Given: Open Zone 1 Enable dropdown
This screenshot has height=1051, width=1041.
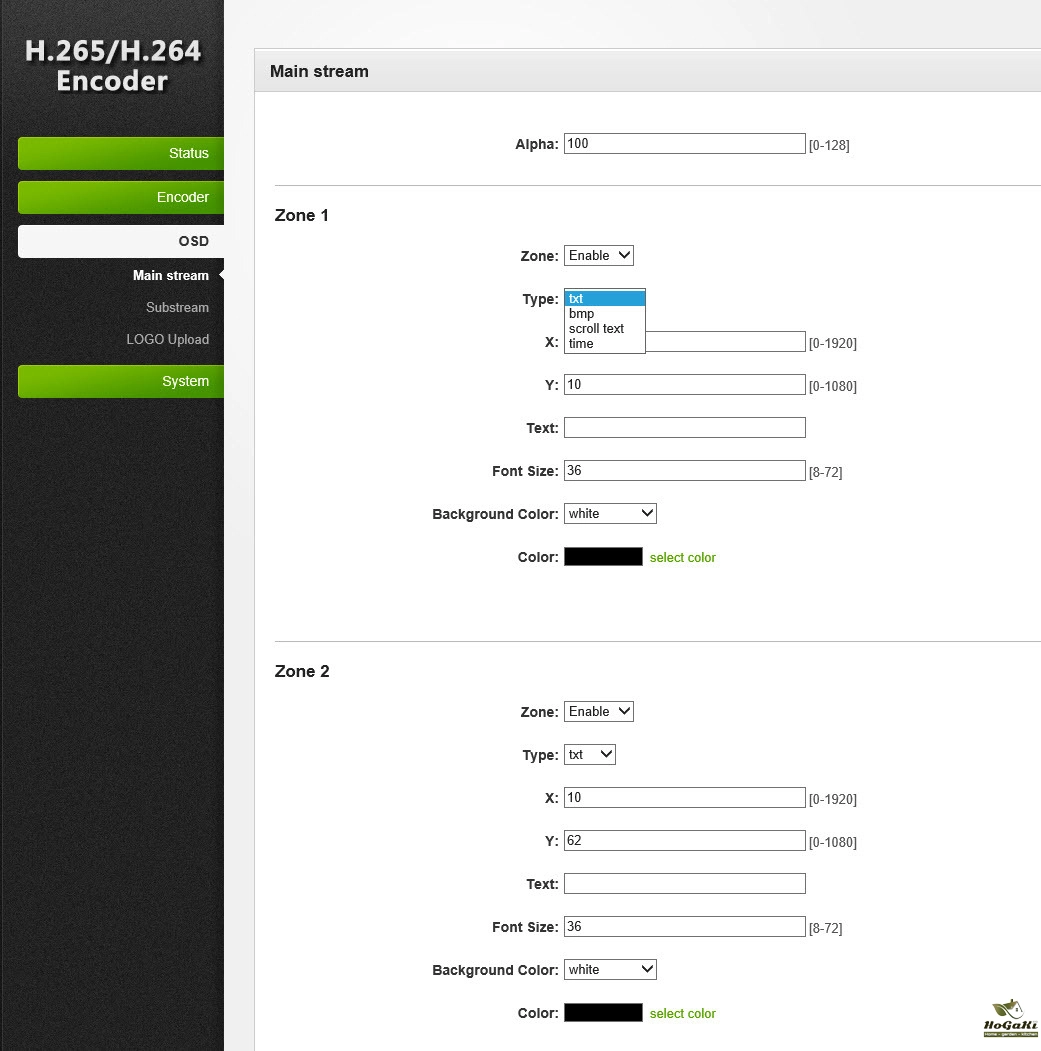Looking at the screenshot, I should point(598,255).
